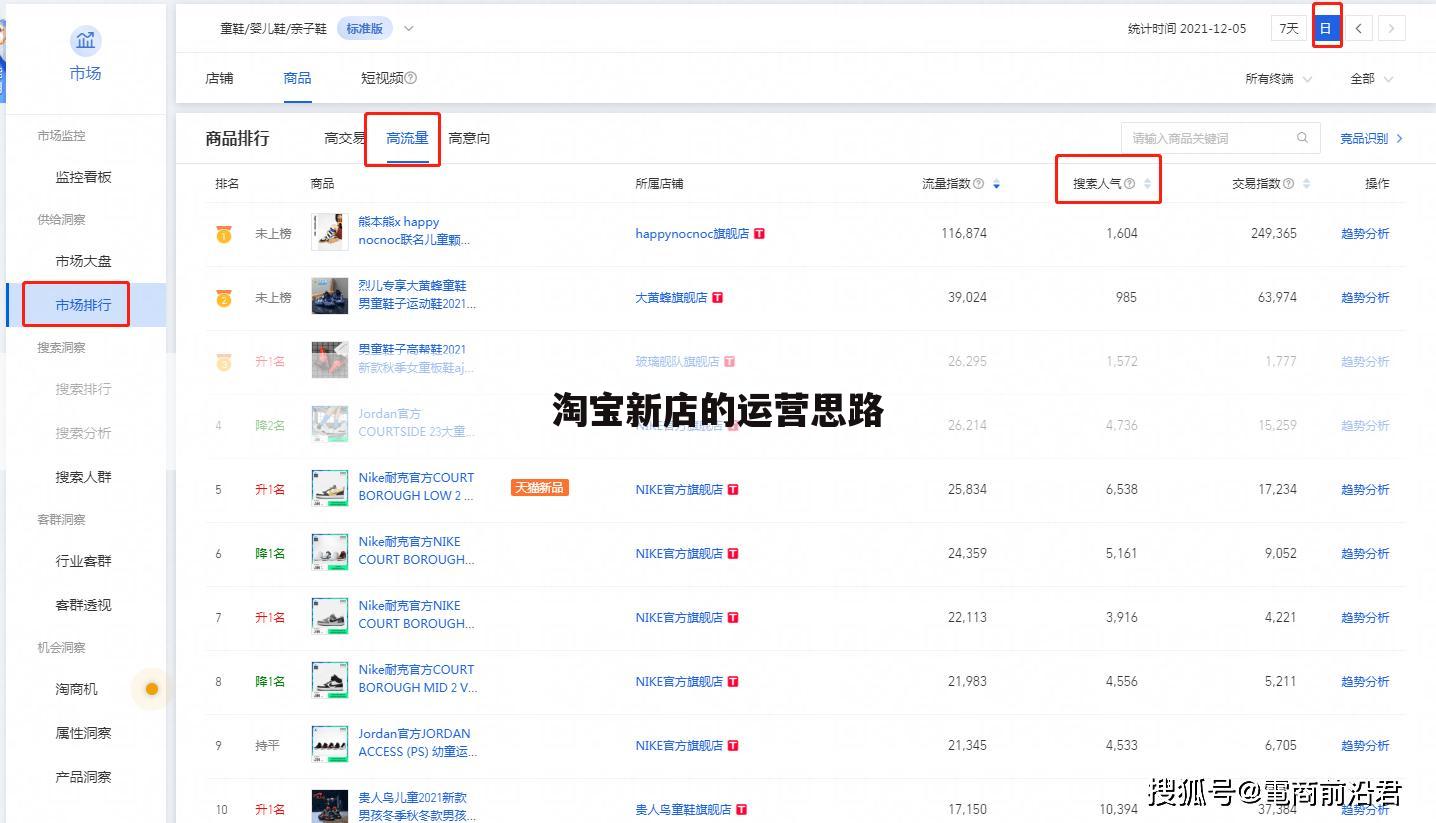Open 趋势分析 for happynocnoc旗舰店 row

click(x=1365, y=233)
